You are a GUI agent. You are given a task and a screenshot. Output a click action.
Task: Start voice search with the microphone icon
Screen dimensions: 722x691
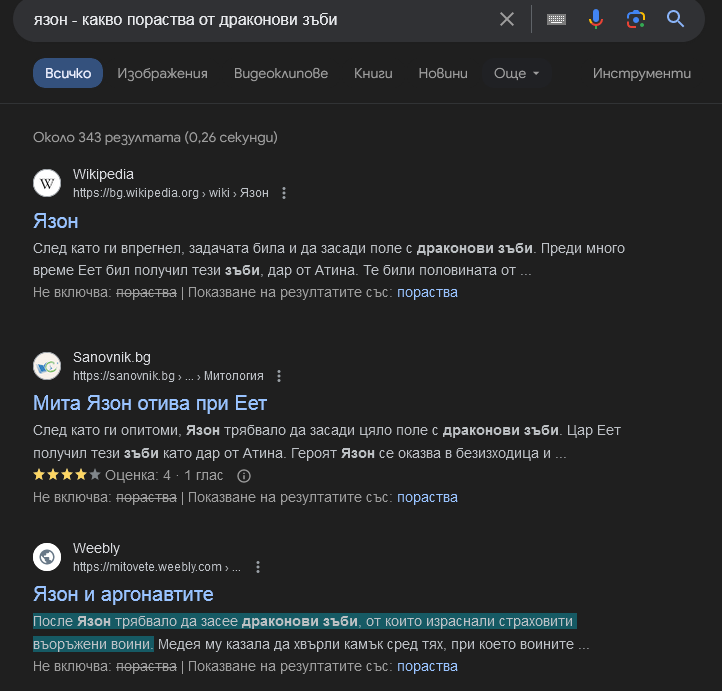[x=596, y=19]
